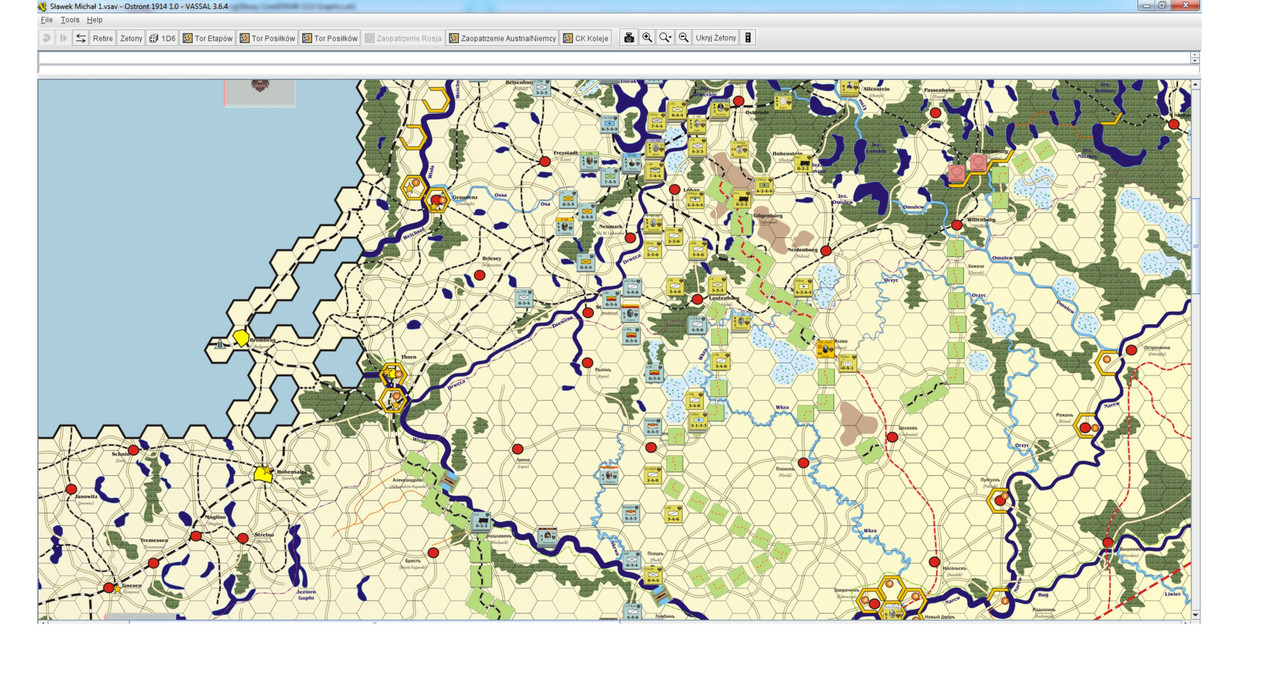Screen dimensions: 1280x693
Task: Click the 'Passenheim' map label
Action: point(939,89)
